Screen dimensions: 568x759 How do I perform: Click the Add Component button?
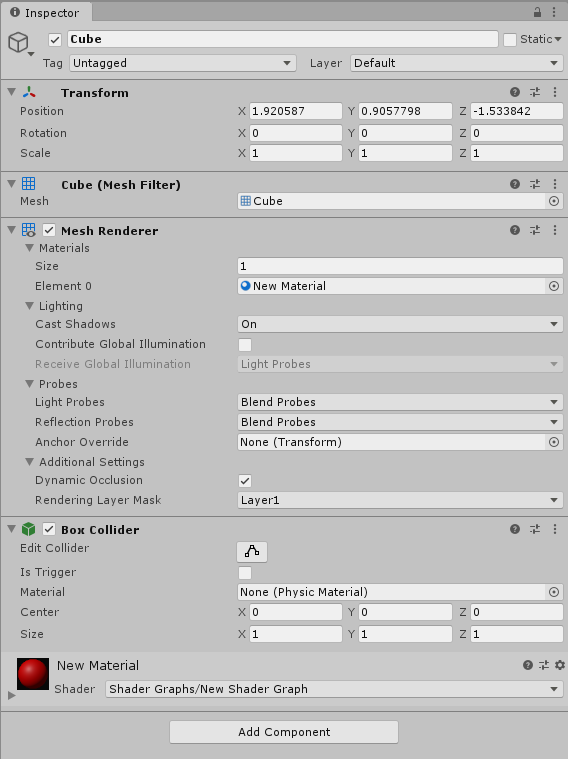click(x=284, y=732)
